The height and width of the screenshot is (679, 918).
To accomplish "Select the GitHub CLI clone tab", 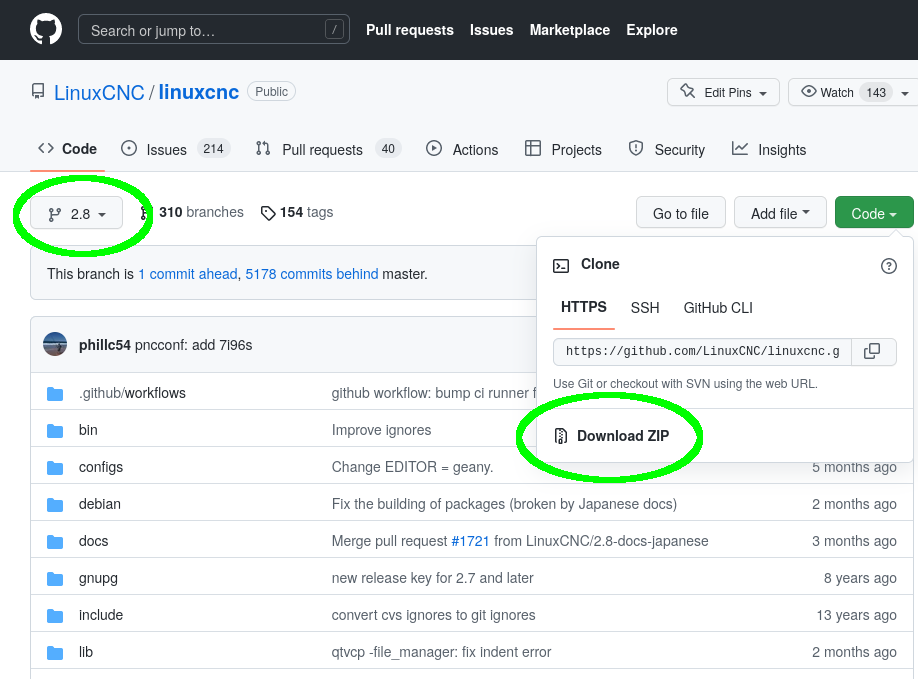I will click(718, 307).
